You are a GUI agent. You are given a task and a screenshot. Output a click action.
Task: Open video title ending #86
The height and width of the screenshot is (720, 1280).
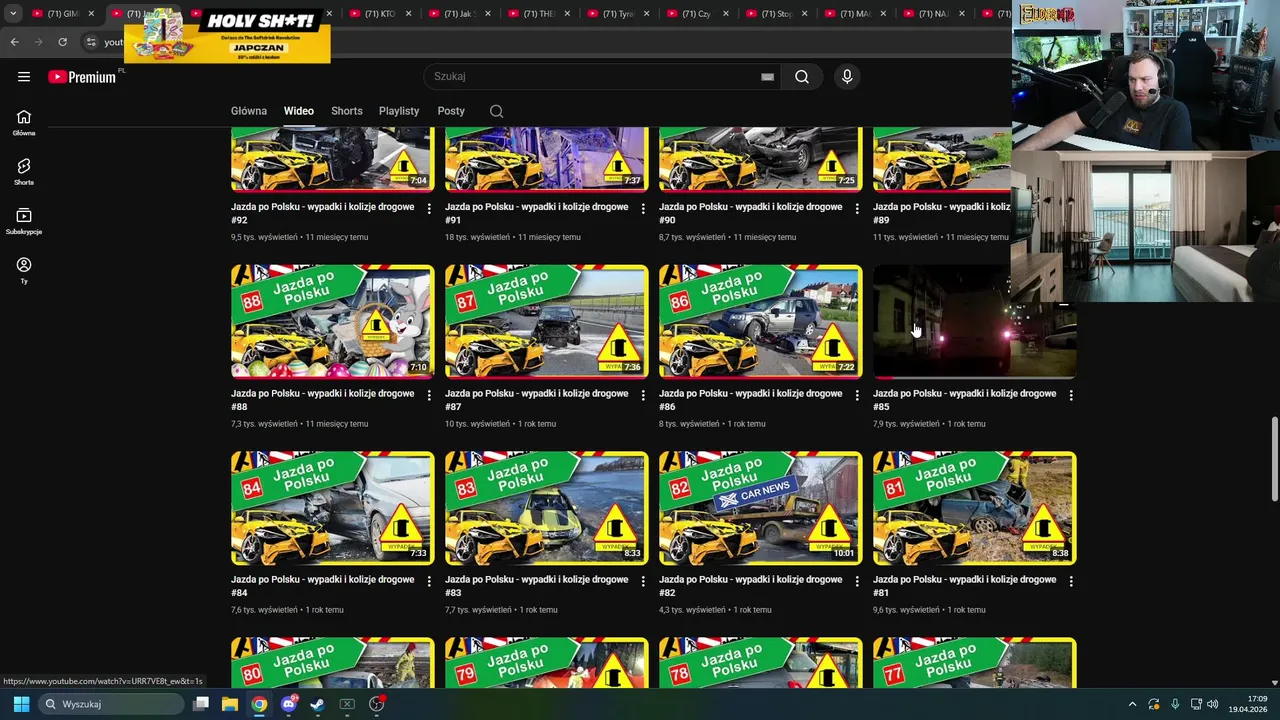click(750, 400)
